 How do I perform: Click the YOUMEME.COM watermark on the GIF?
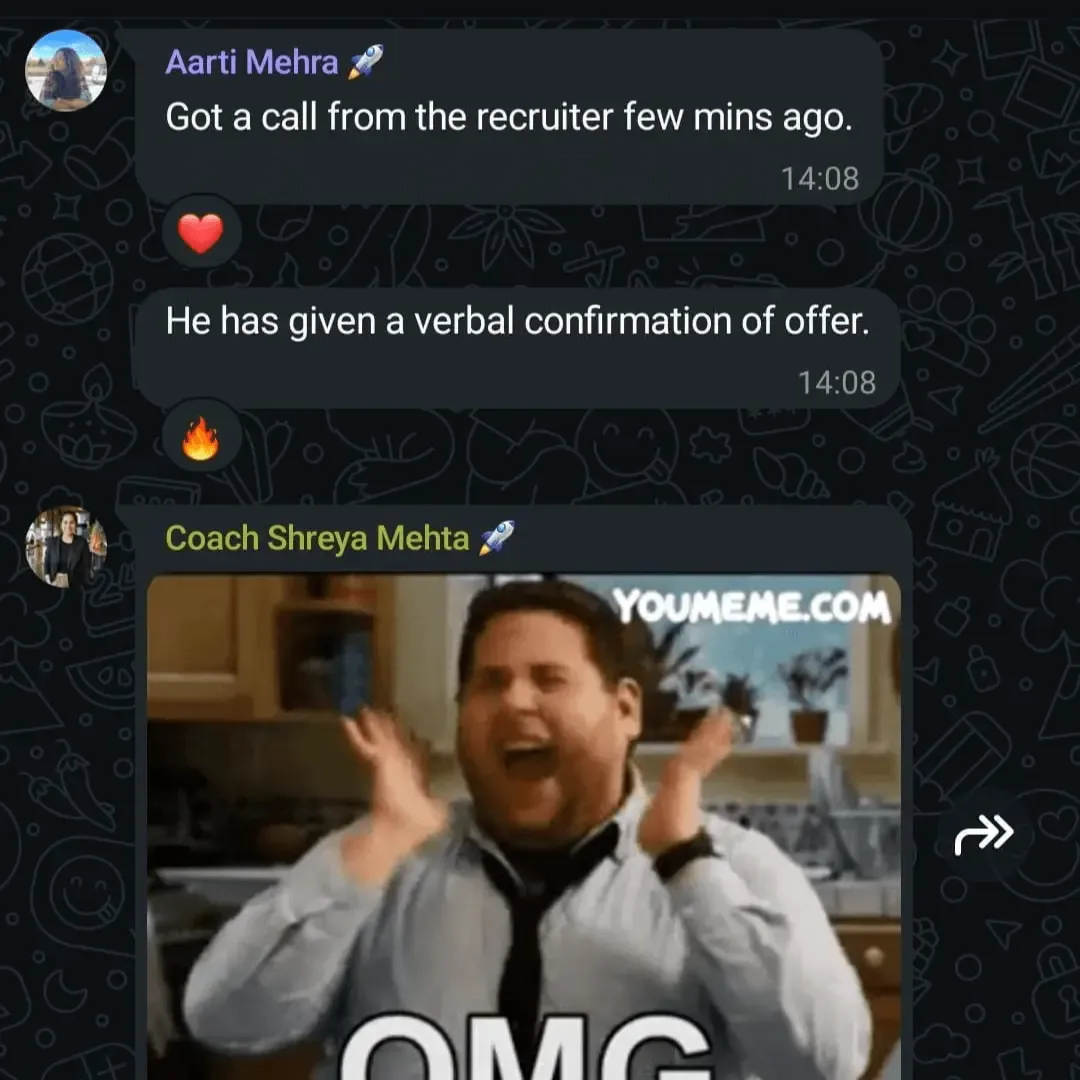(x=752, y=606)
